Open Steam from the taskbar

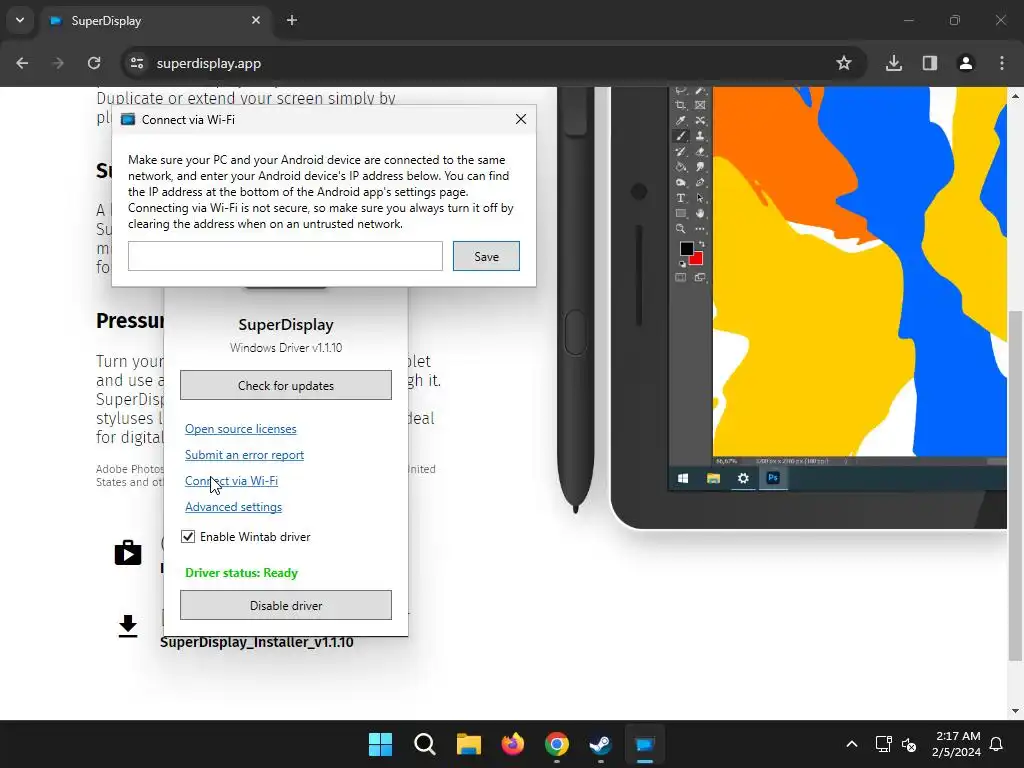tap(601, 744)
